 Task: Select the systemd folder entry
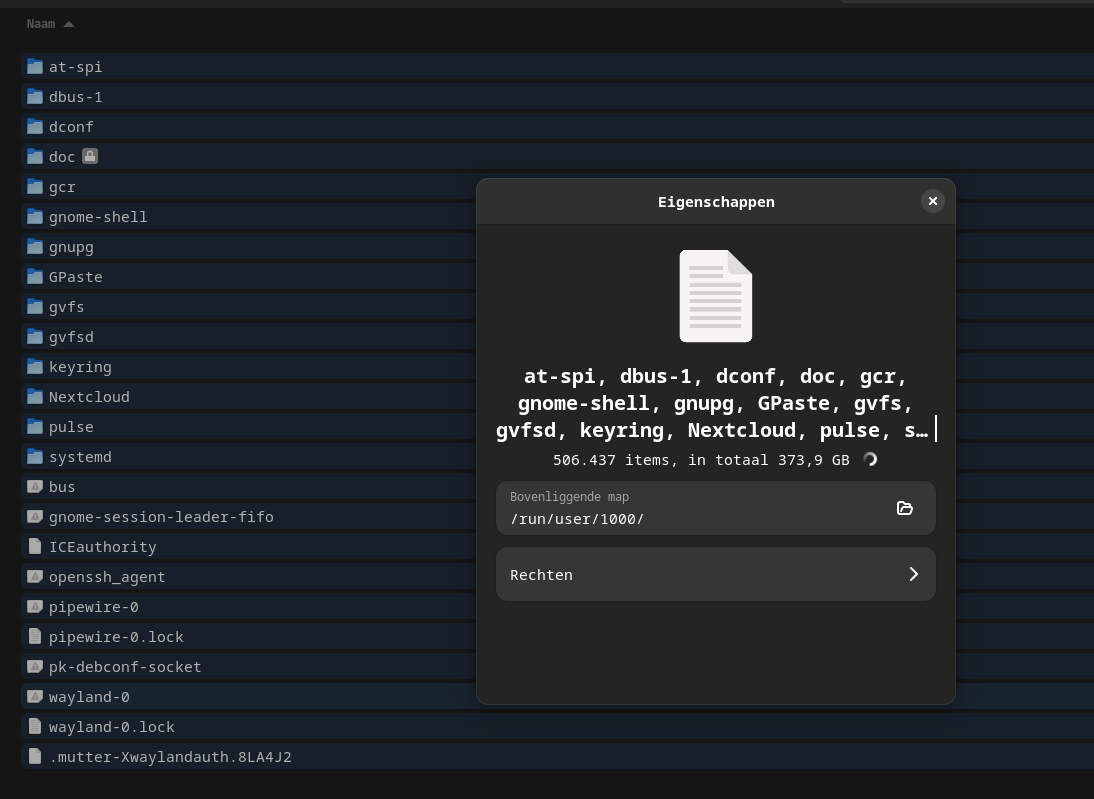[x=80, y=456]
